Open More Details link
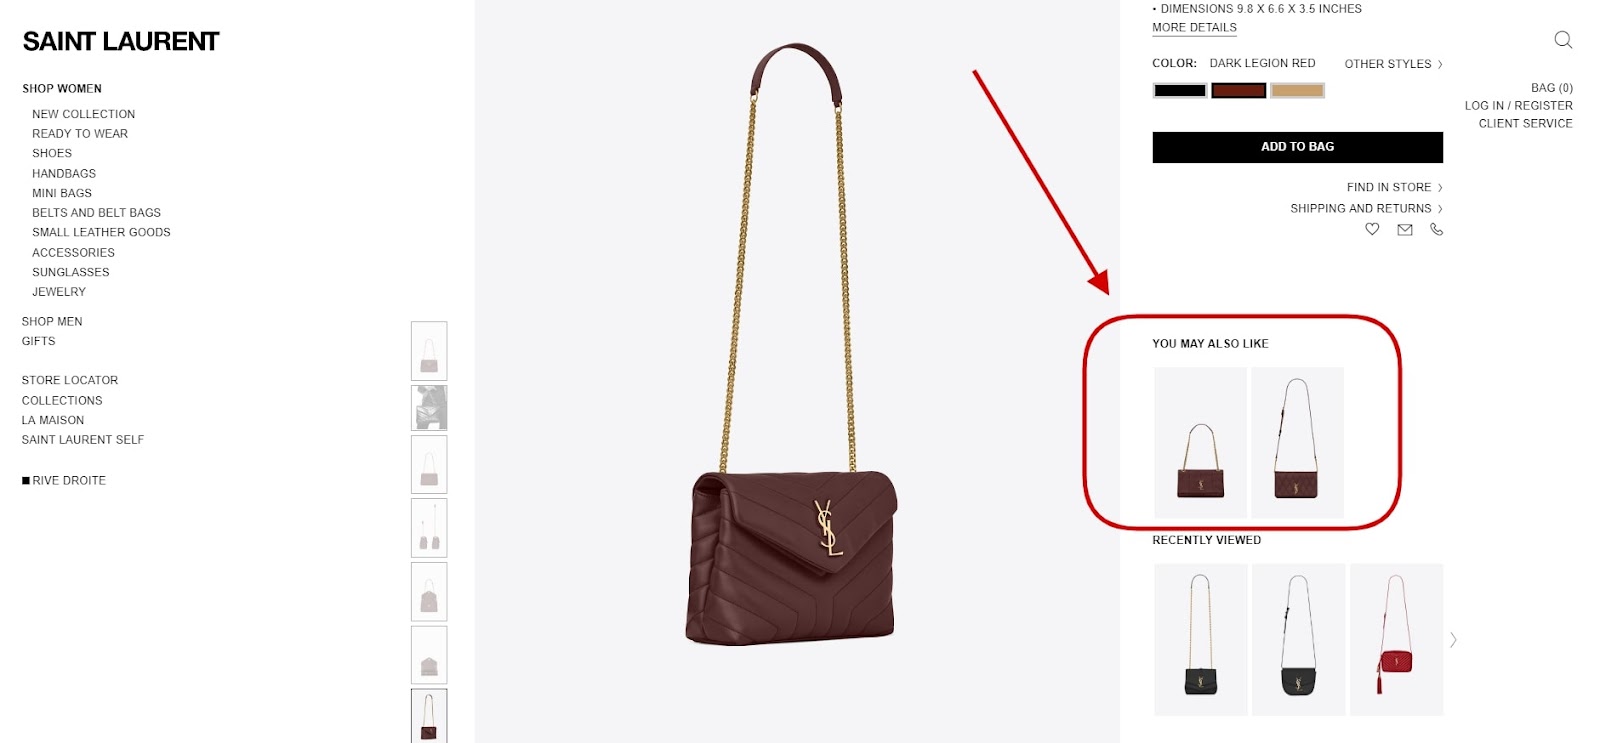1600x743 pixels. 1194,28
